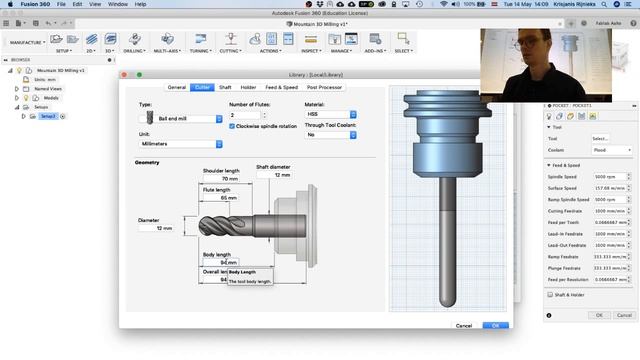Viewport: 640px width, 360px height.
Task: Toggle visibility bulb of Mountain 3D Milling
Action: 19,71
